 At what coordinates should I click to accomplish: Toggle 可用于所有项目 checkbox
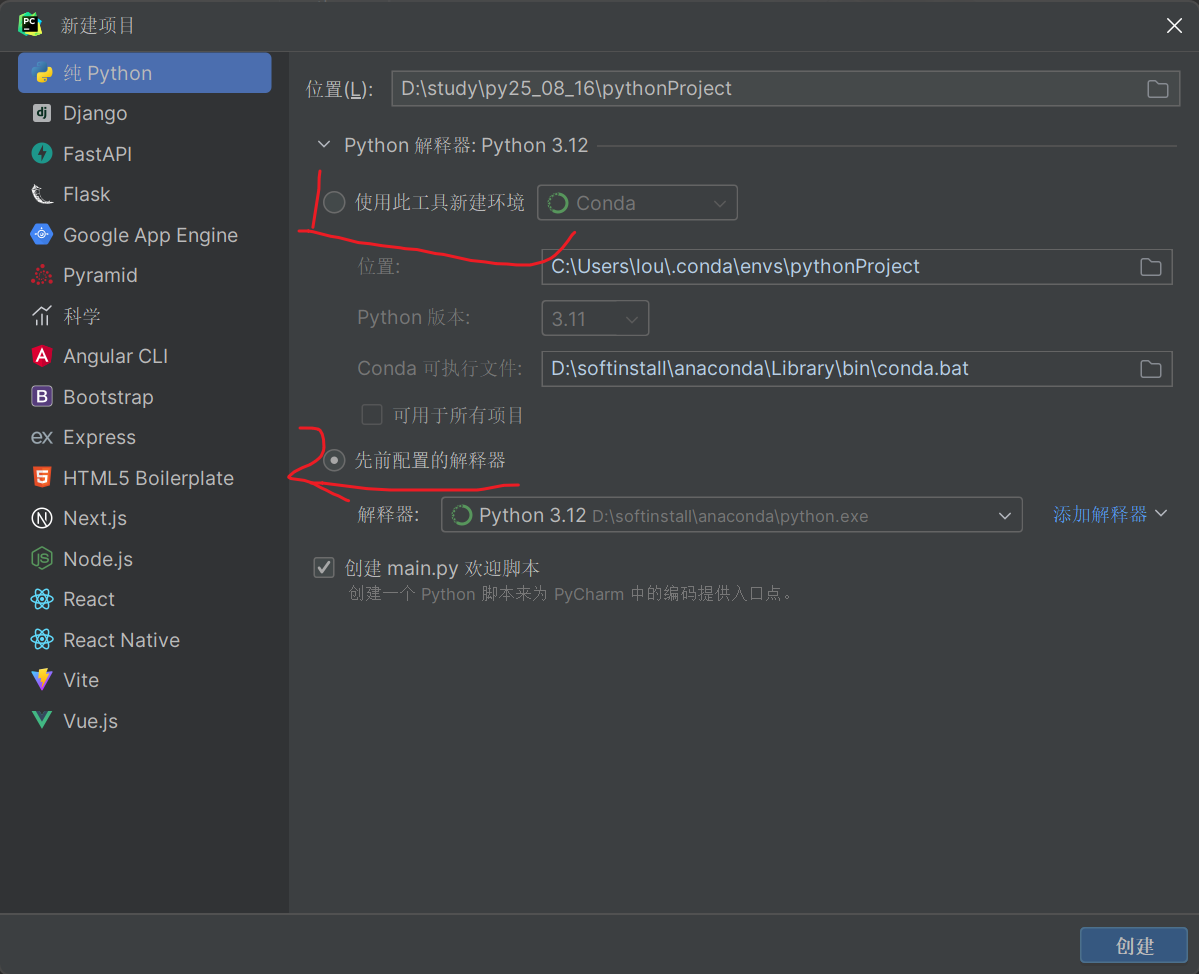(372, 414)
